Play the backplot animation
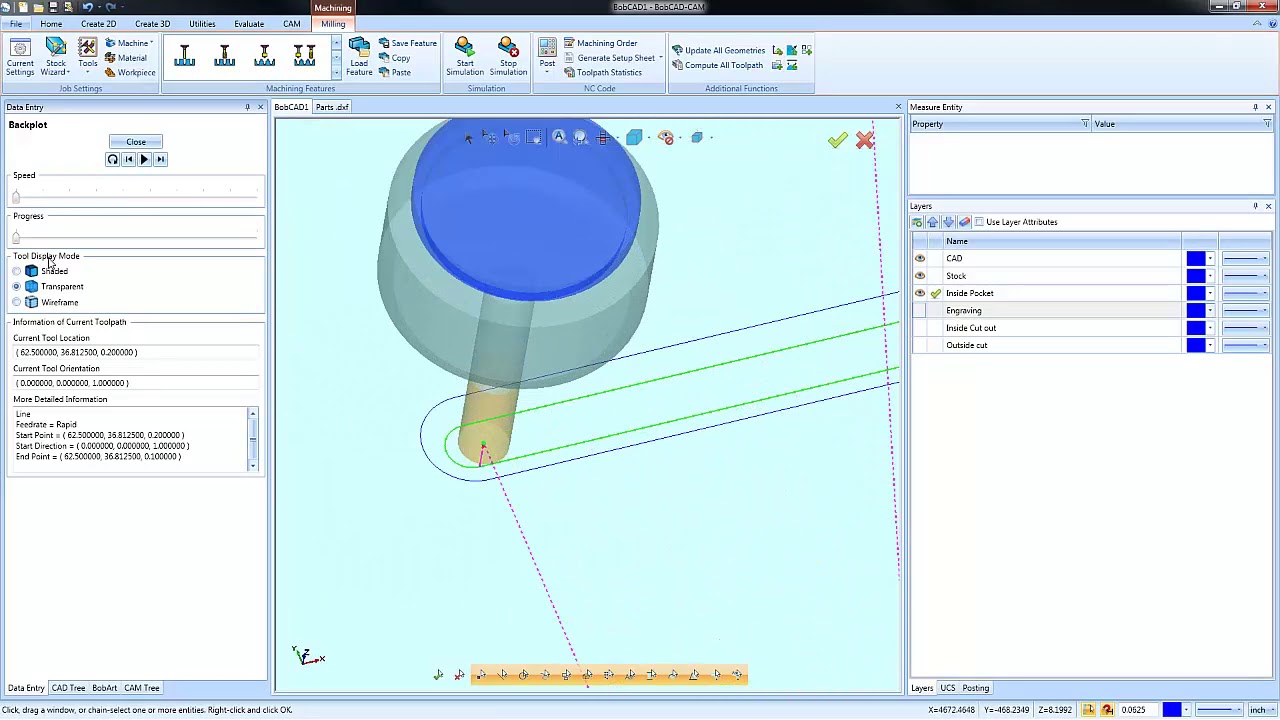The width and height of the screenshot is (1280, 720). (144, 159)
